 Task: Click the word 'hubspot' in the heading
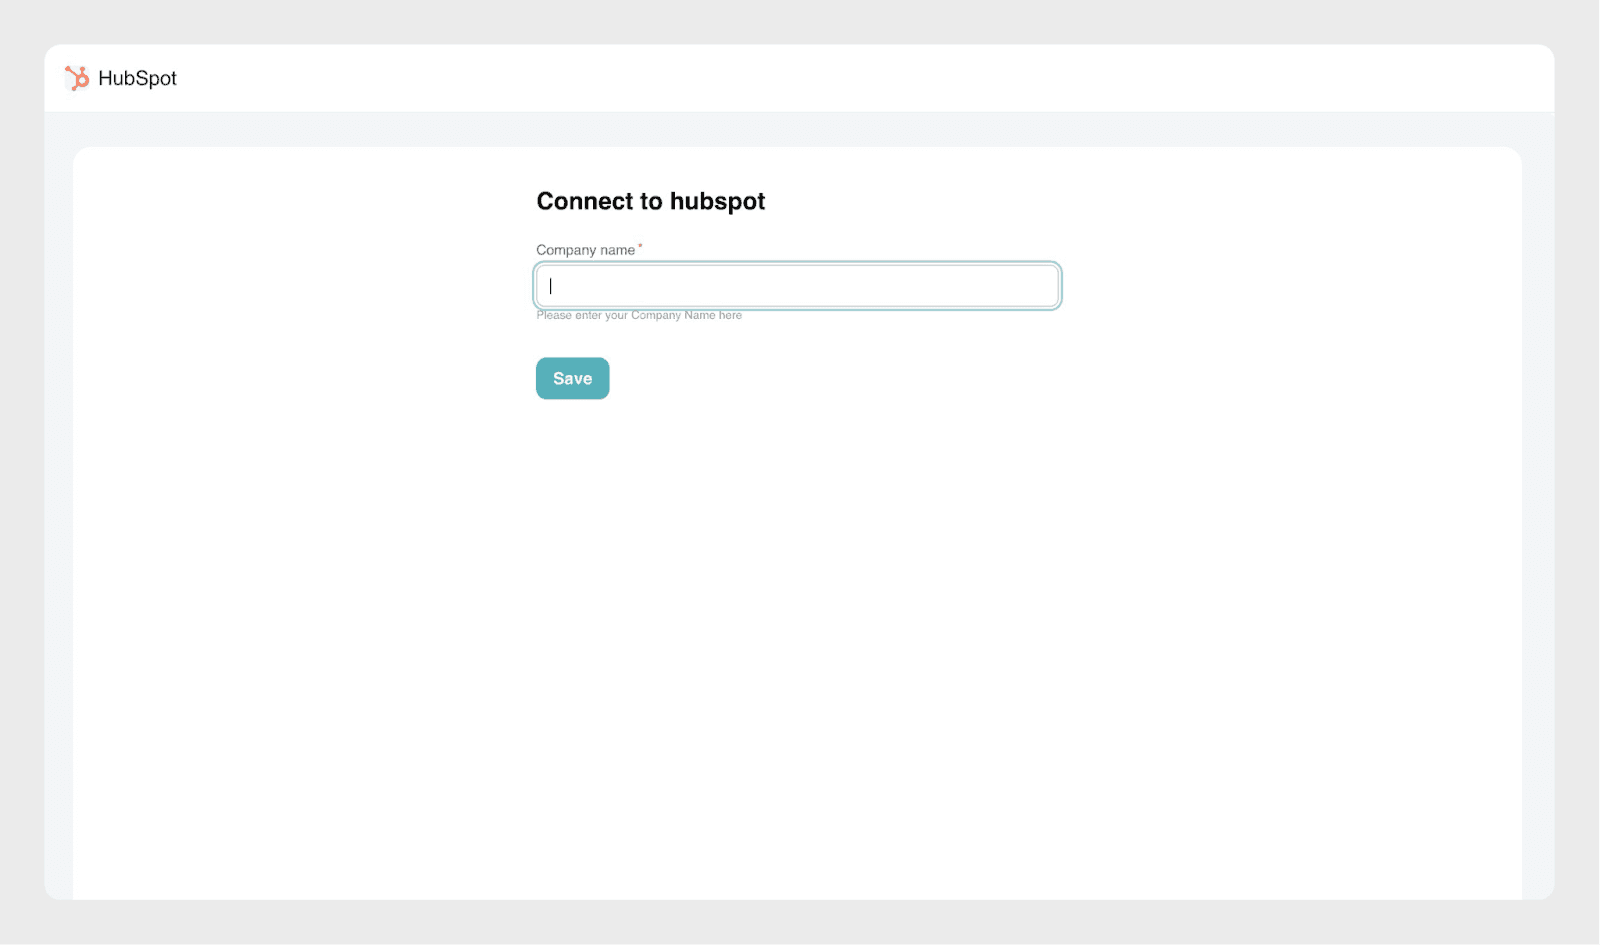[717, 201]
